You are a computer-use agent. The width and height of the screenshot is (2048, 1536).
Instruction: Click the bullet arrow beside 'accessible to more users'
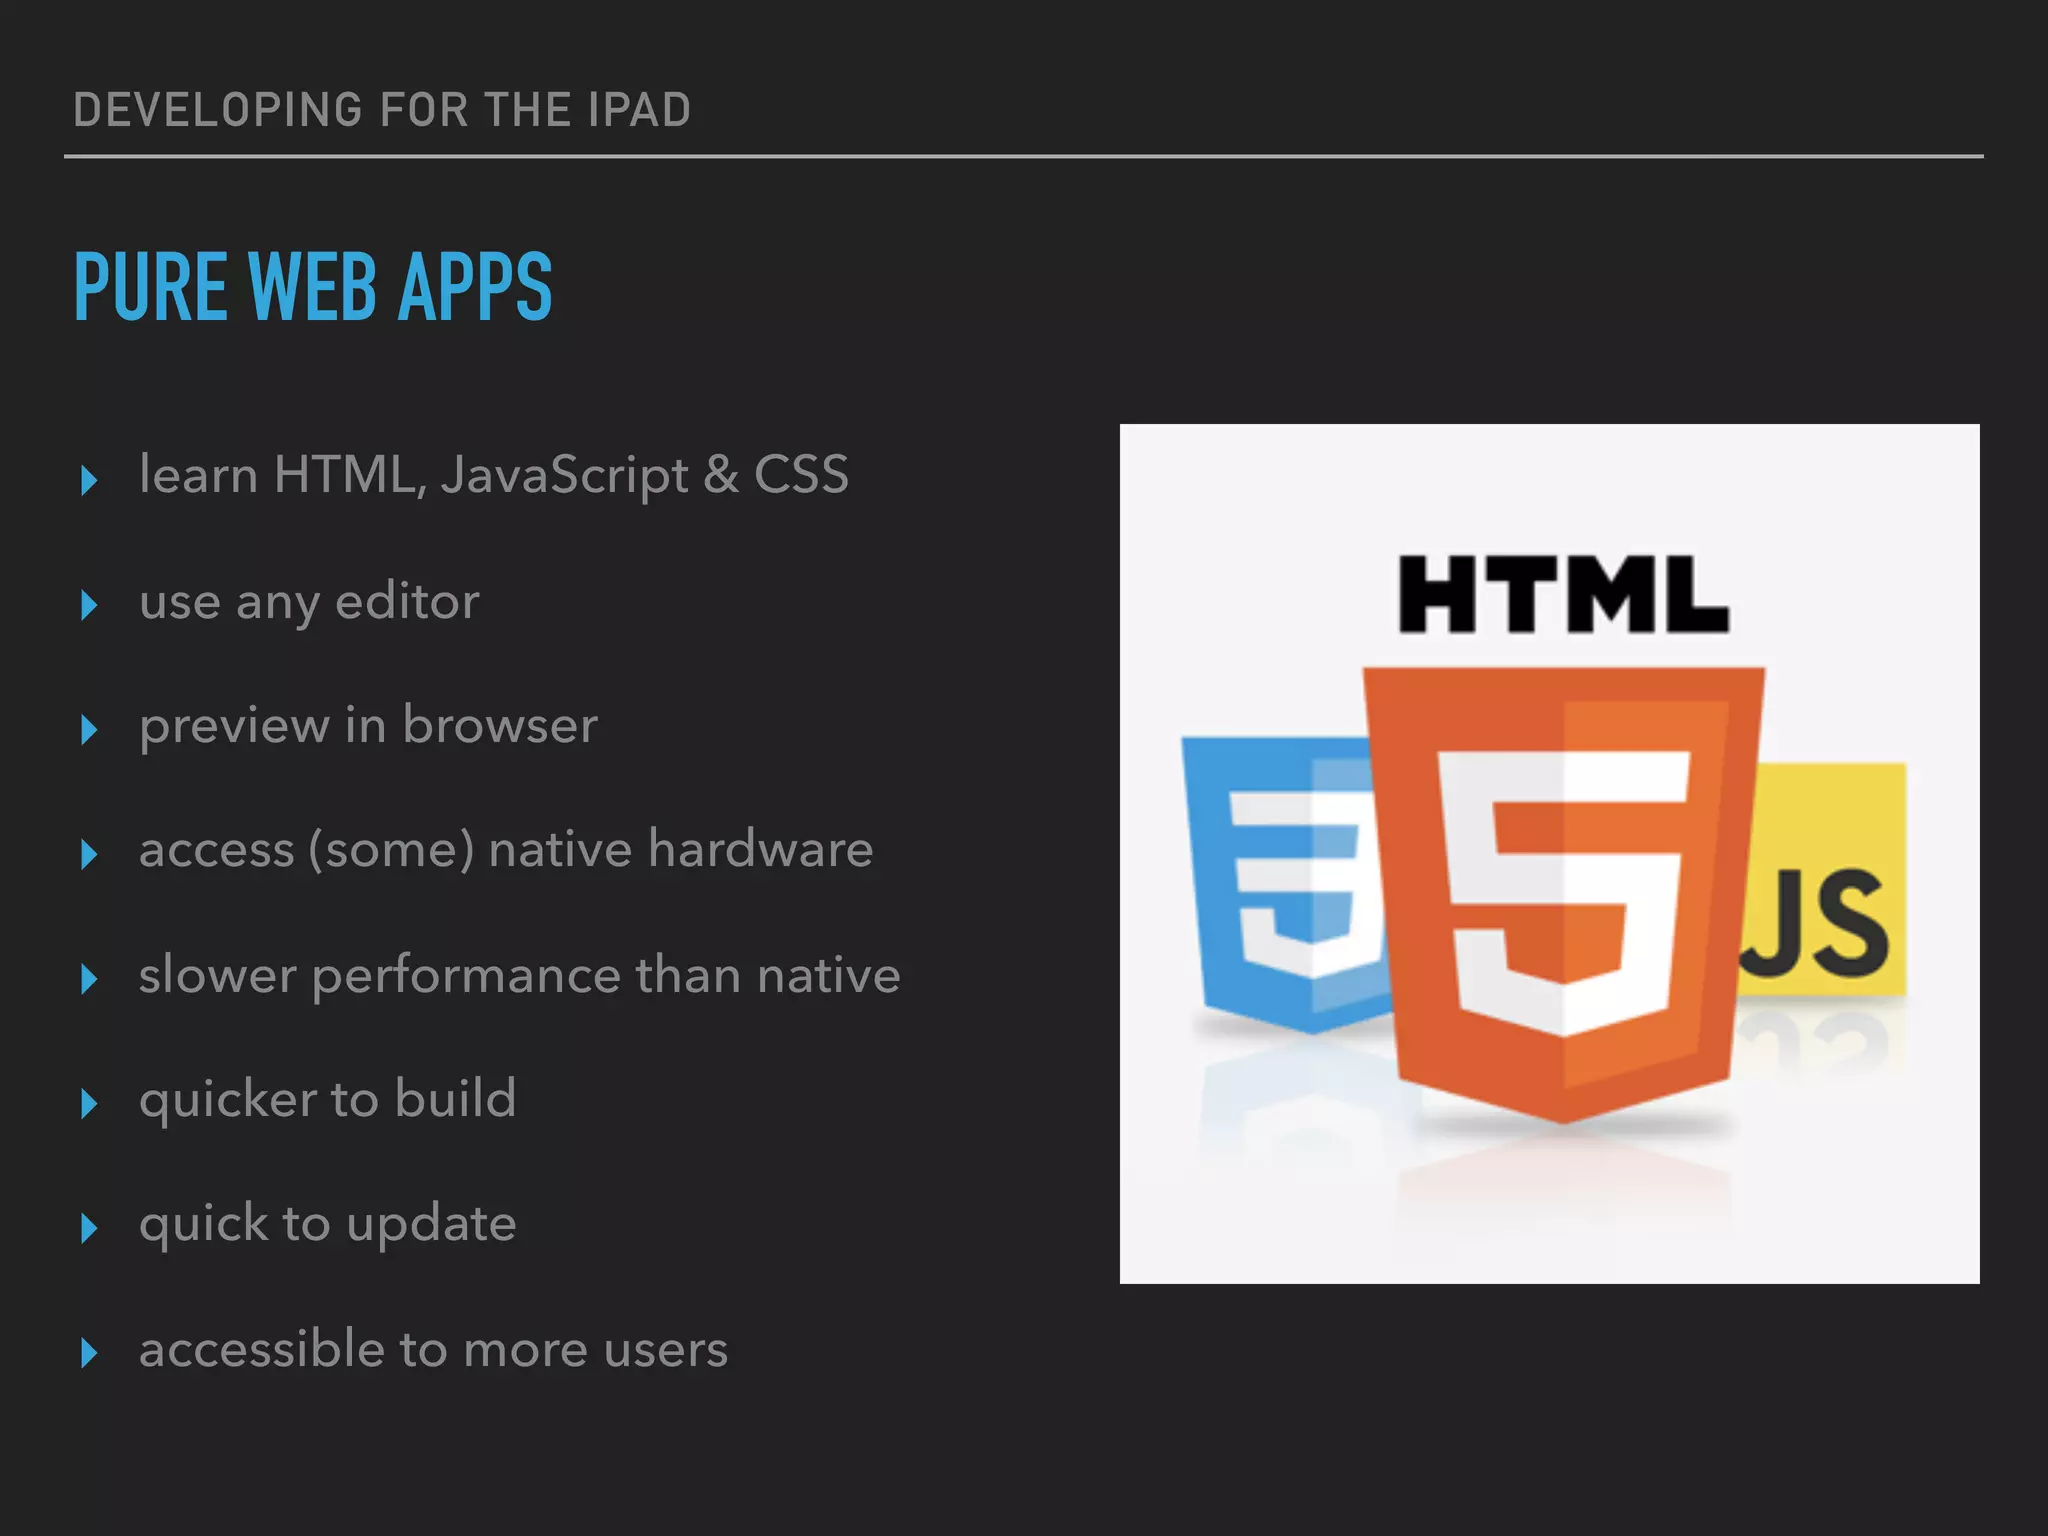(89, 1353)
